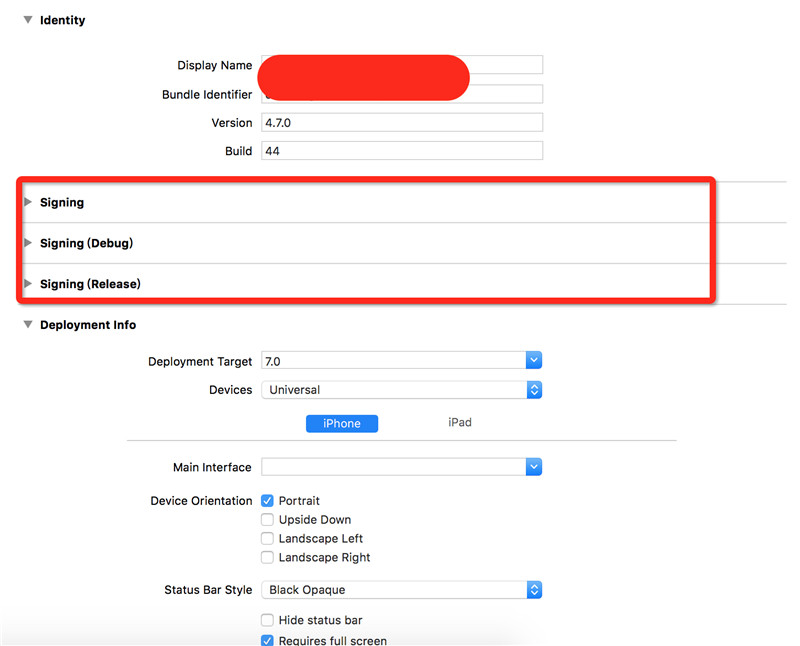
Task: Uncheck the Portrait orientation checkbox
Action: tap(267, 501)
